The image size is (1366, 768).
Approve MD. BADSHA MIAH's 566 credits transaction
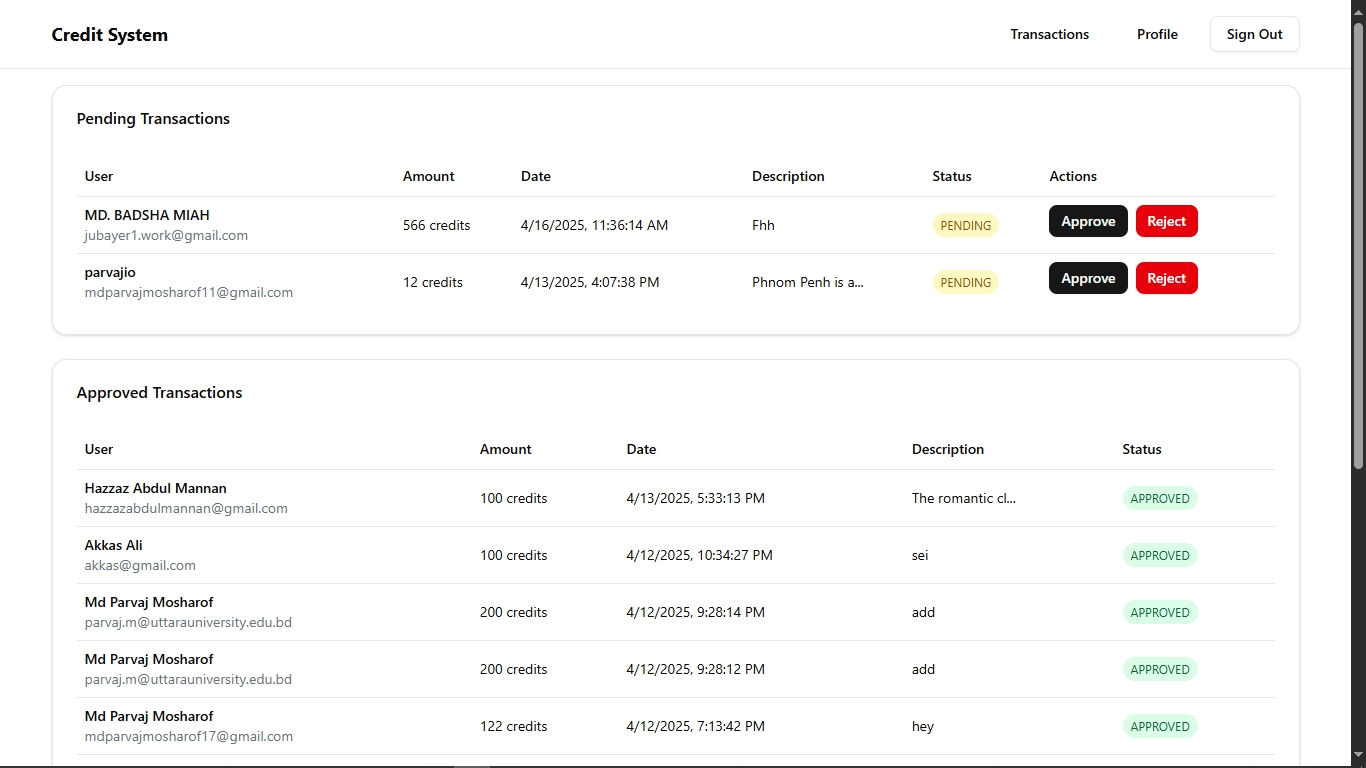click(1088, 221)
